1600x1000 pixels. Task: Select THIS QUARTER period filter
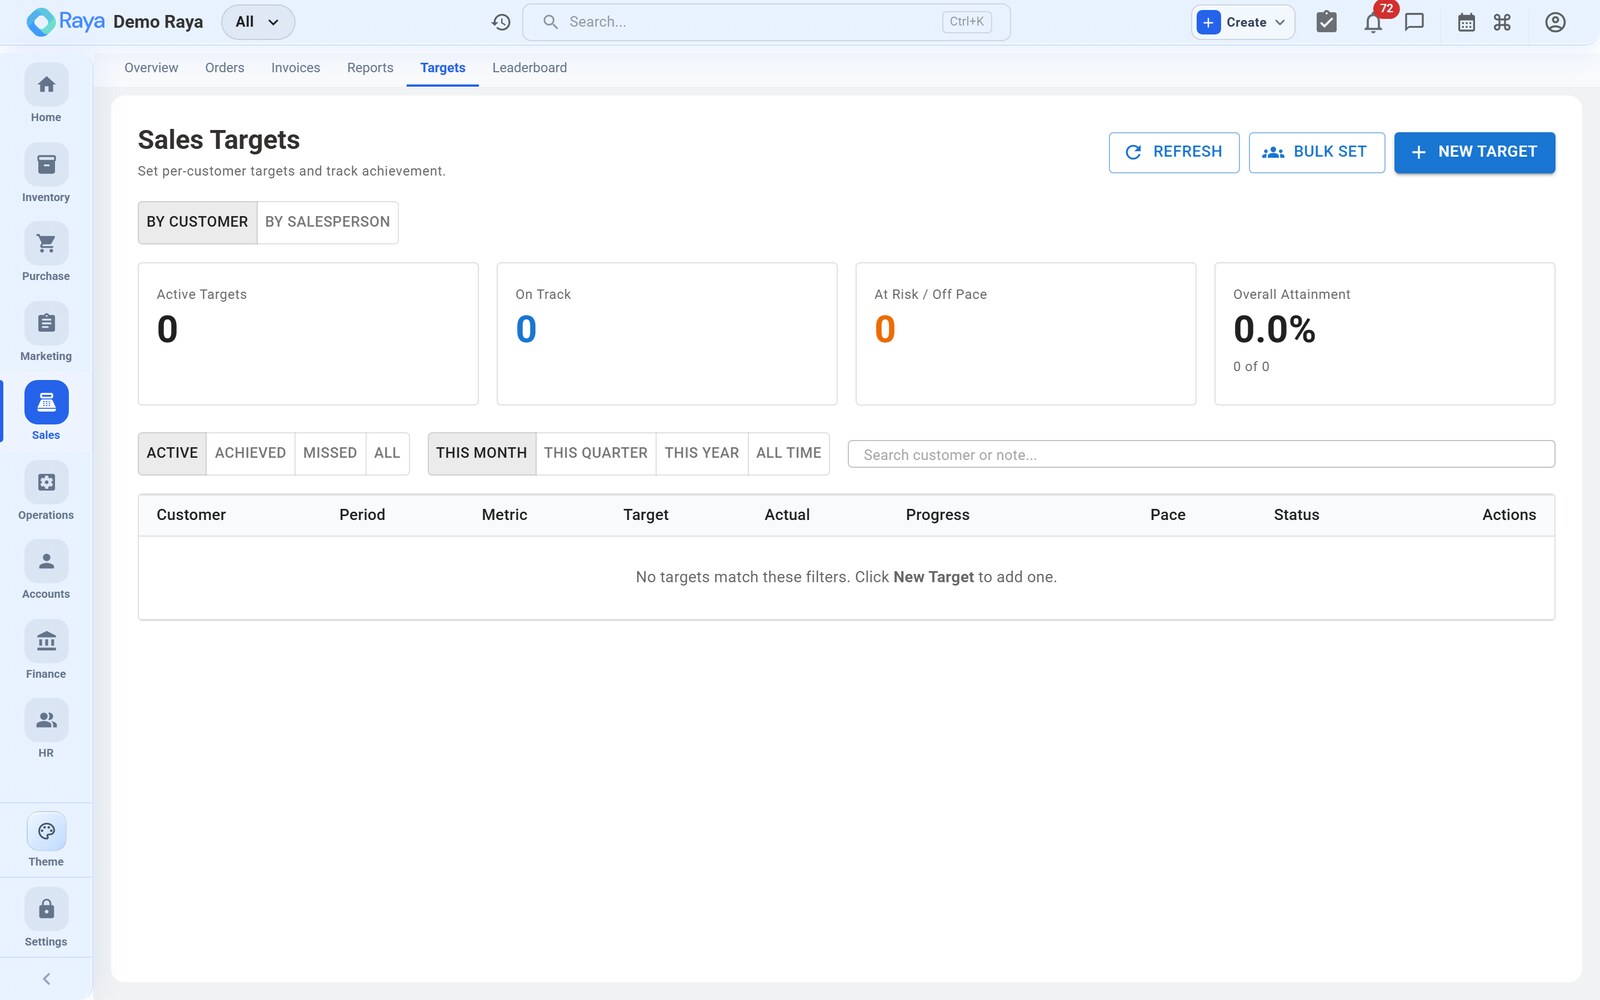pyautogui.click(x=596, y=453)
